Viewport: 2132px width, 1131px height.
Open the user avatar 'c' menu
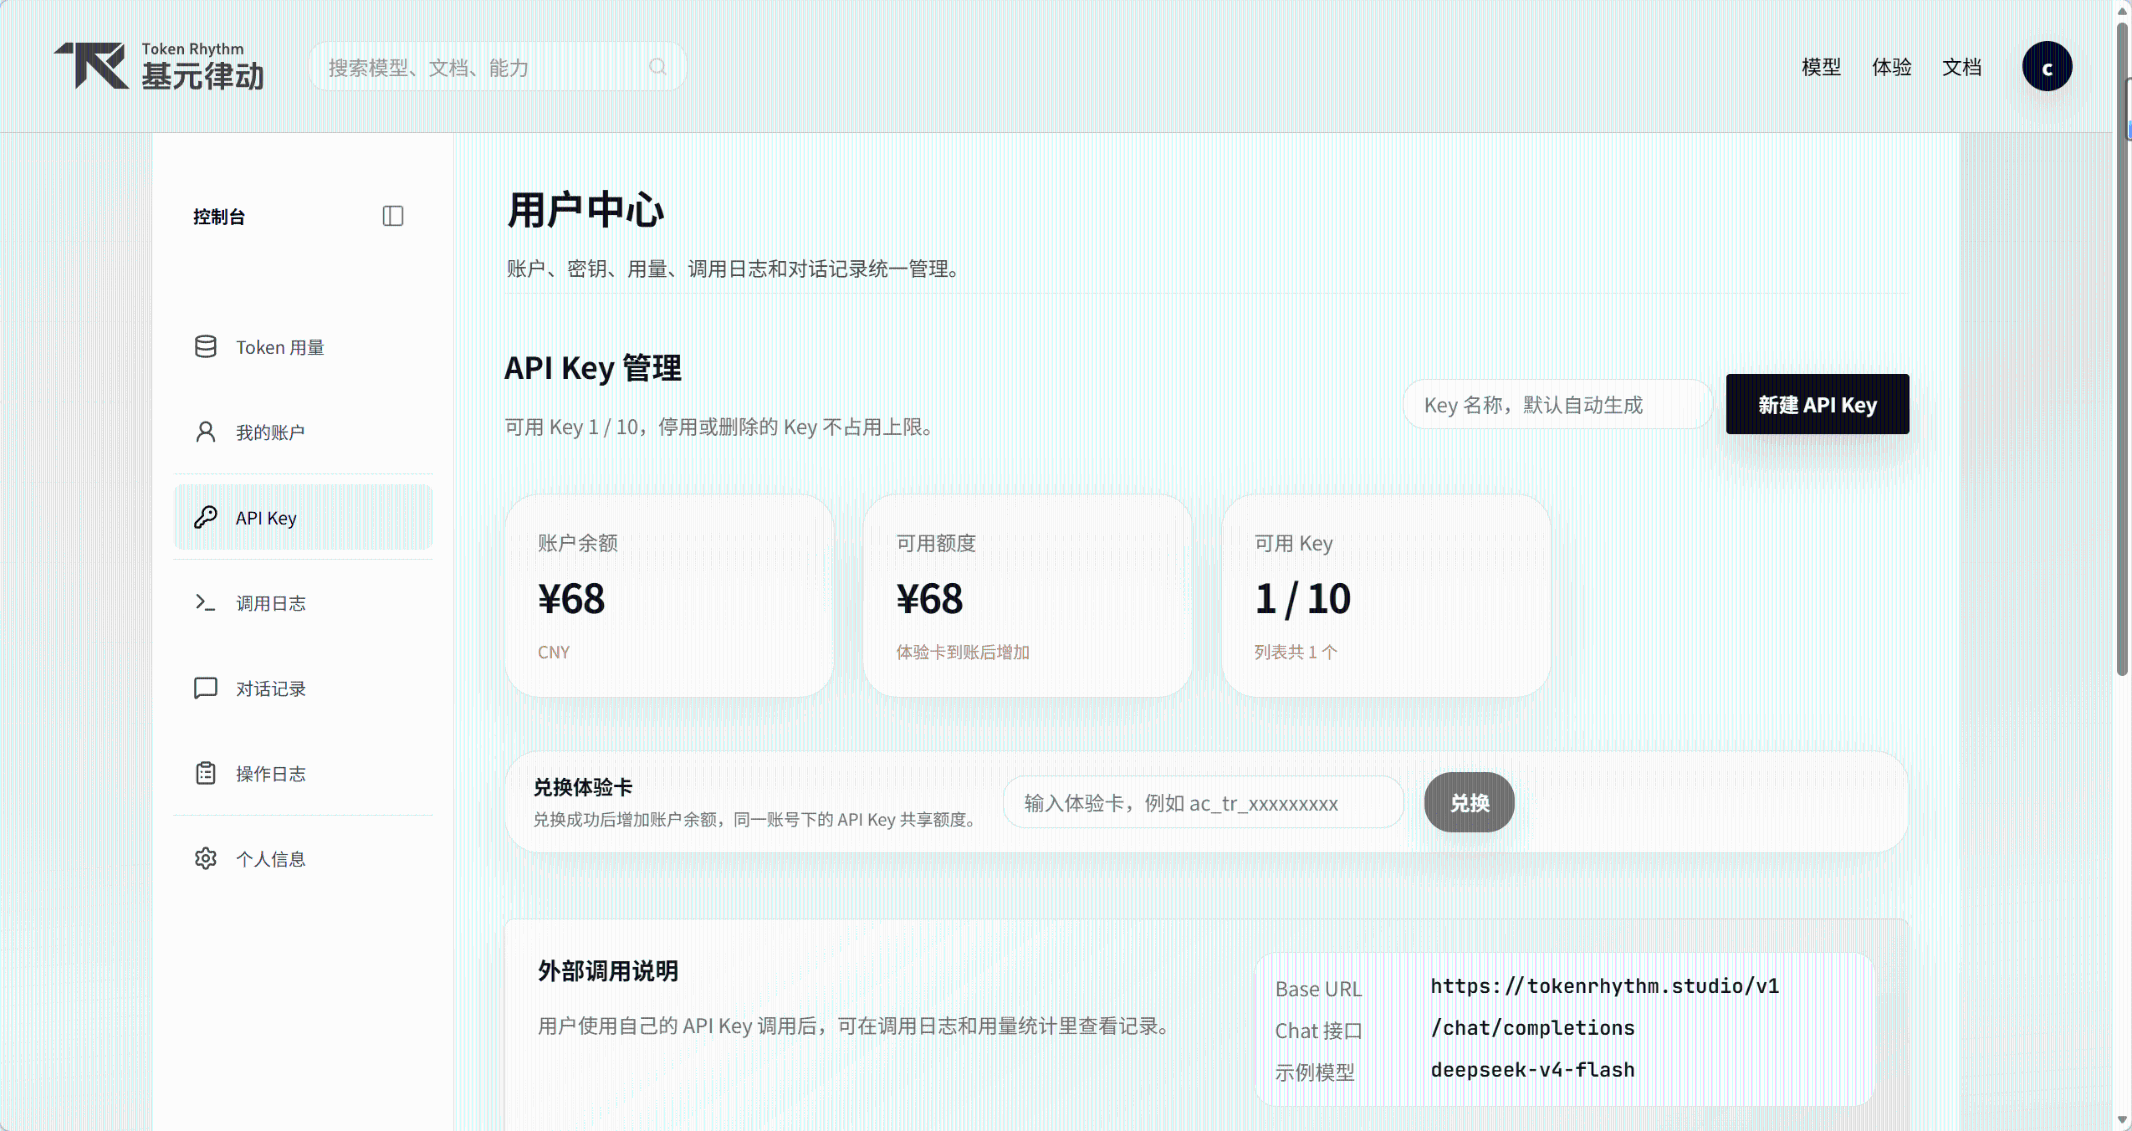pos(2047,67)
